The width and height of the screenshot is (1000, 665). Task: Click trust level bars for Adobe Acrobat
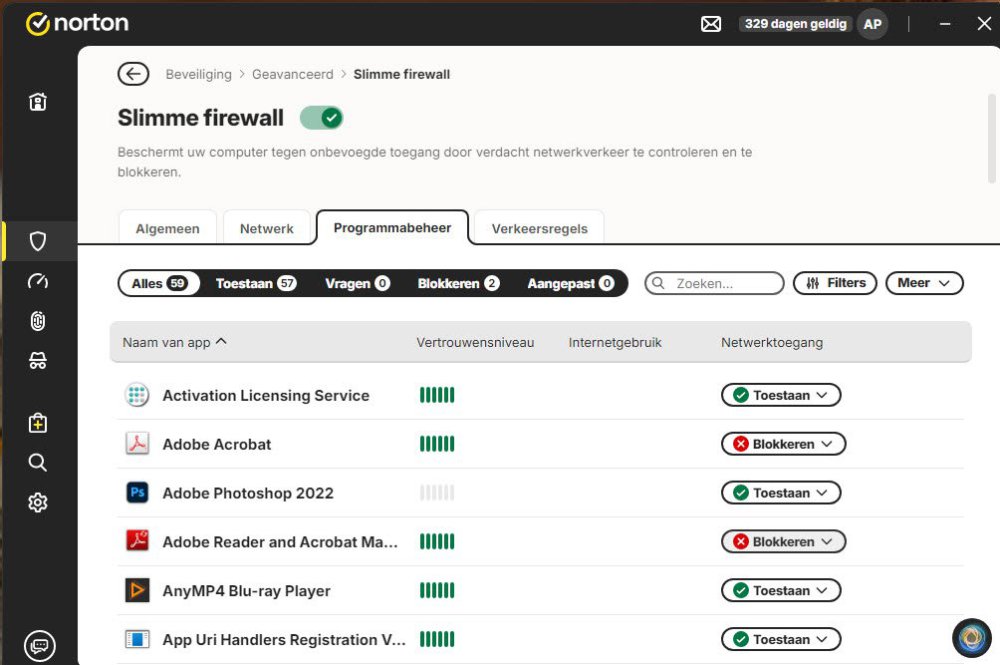[x=437, y=444]
